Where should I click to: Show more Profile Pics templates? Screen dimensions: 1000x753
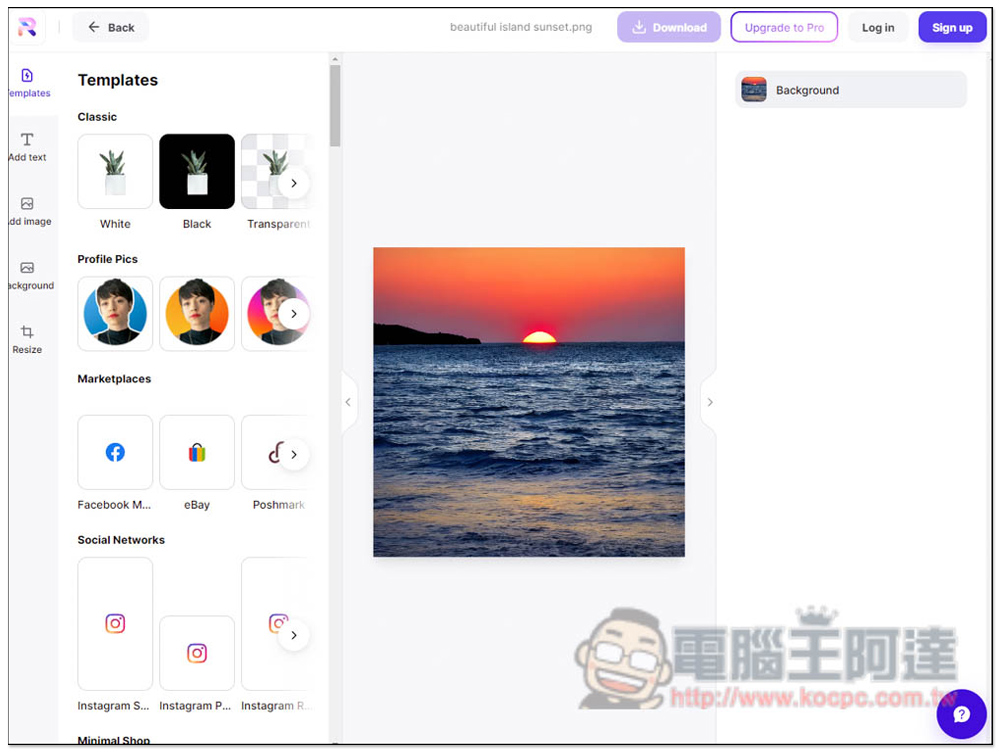(x=293, y=314)
